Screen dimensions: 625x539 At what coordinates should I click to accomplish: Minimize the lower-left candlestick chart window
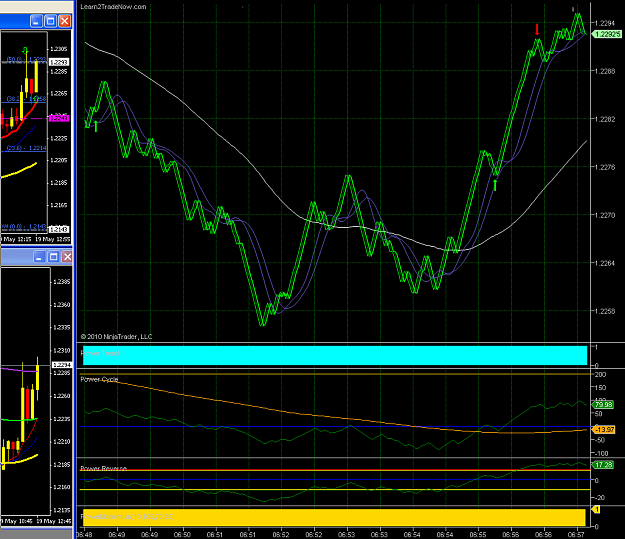[x=39, y=257]
